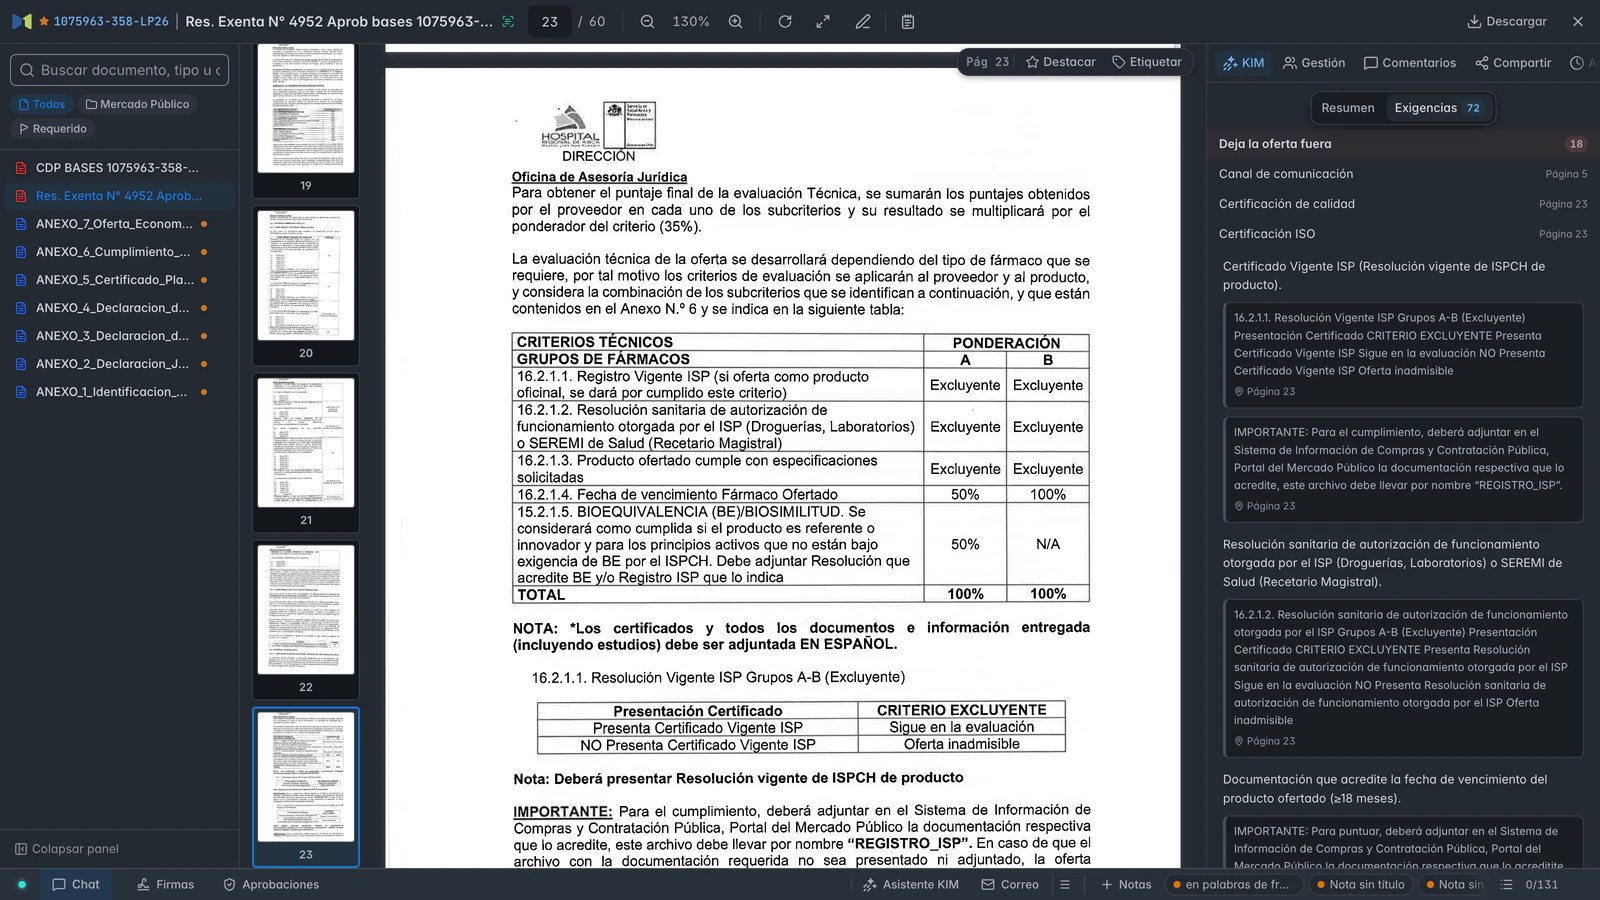Open the Compartir tab

pos(1513,63)
